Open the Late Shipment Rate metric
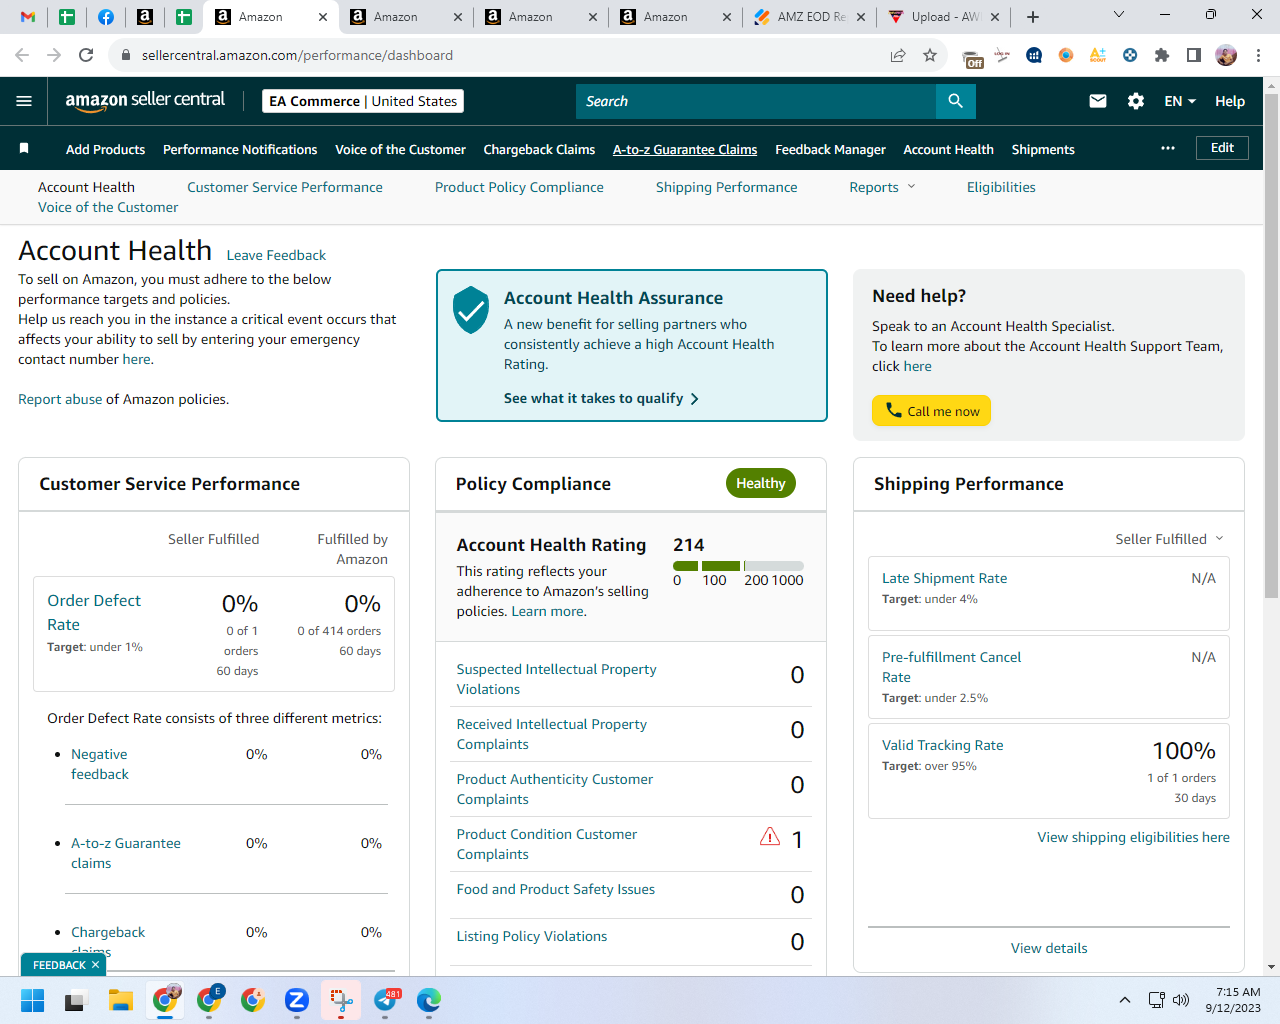Image resolution: width=1280 pixels, height=1024 pixels. click(x=944, y=578)
